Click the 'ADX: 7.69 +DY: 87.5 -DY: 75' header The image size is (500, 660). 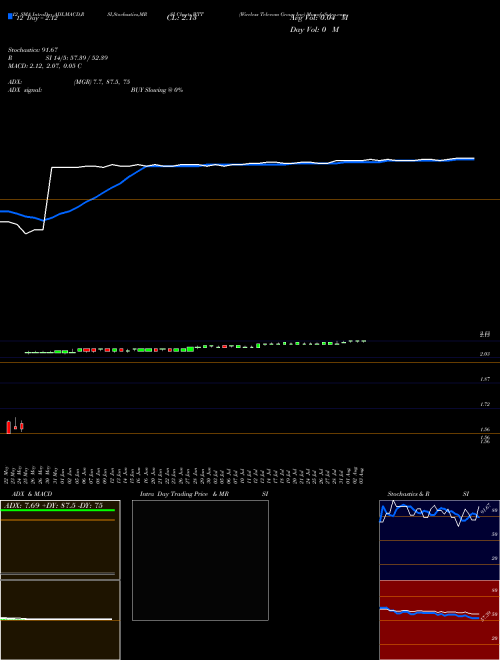[53, 505]
